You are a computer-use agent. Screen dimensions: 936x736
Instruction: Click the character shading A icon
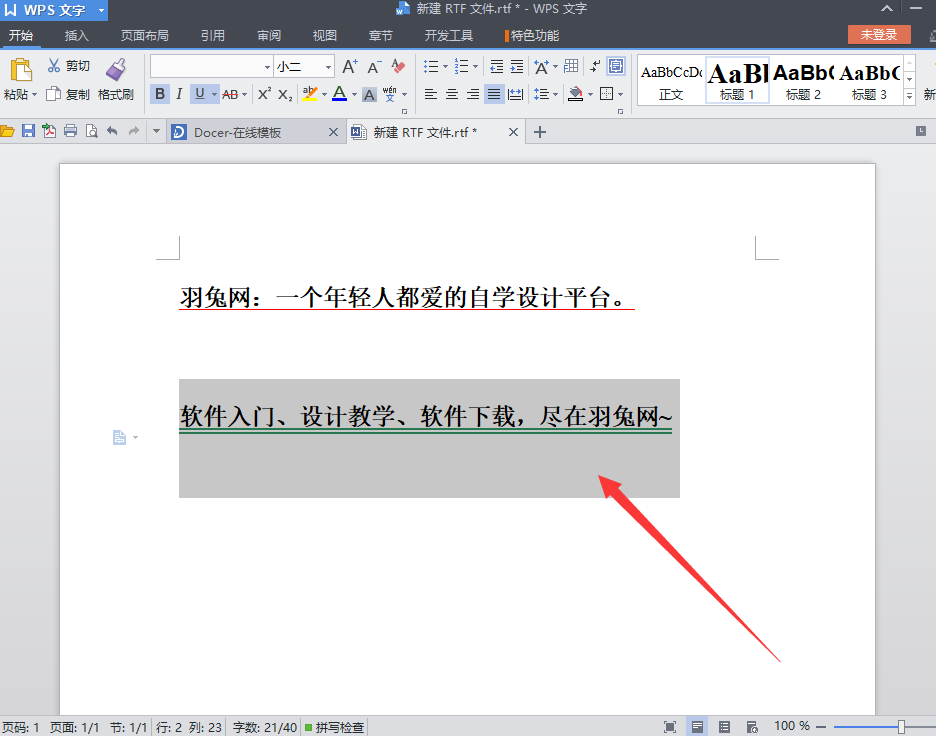pos(370,94)
